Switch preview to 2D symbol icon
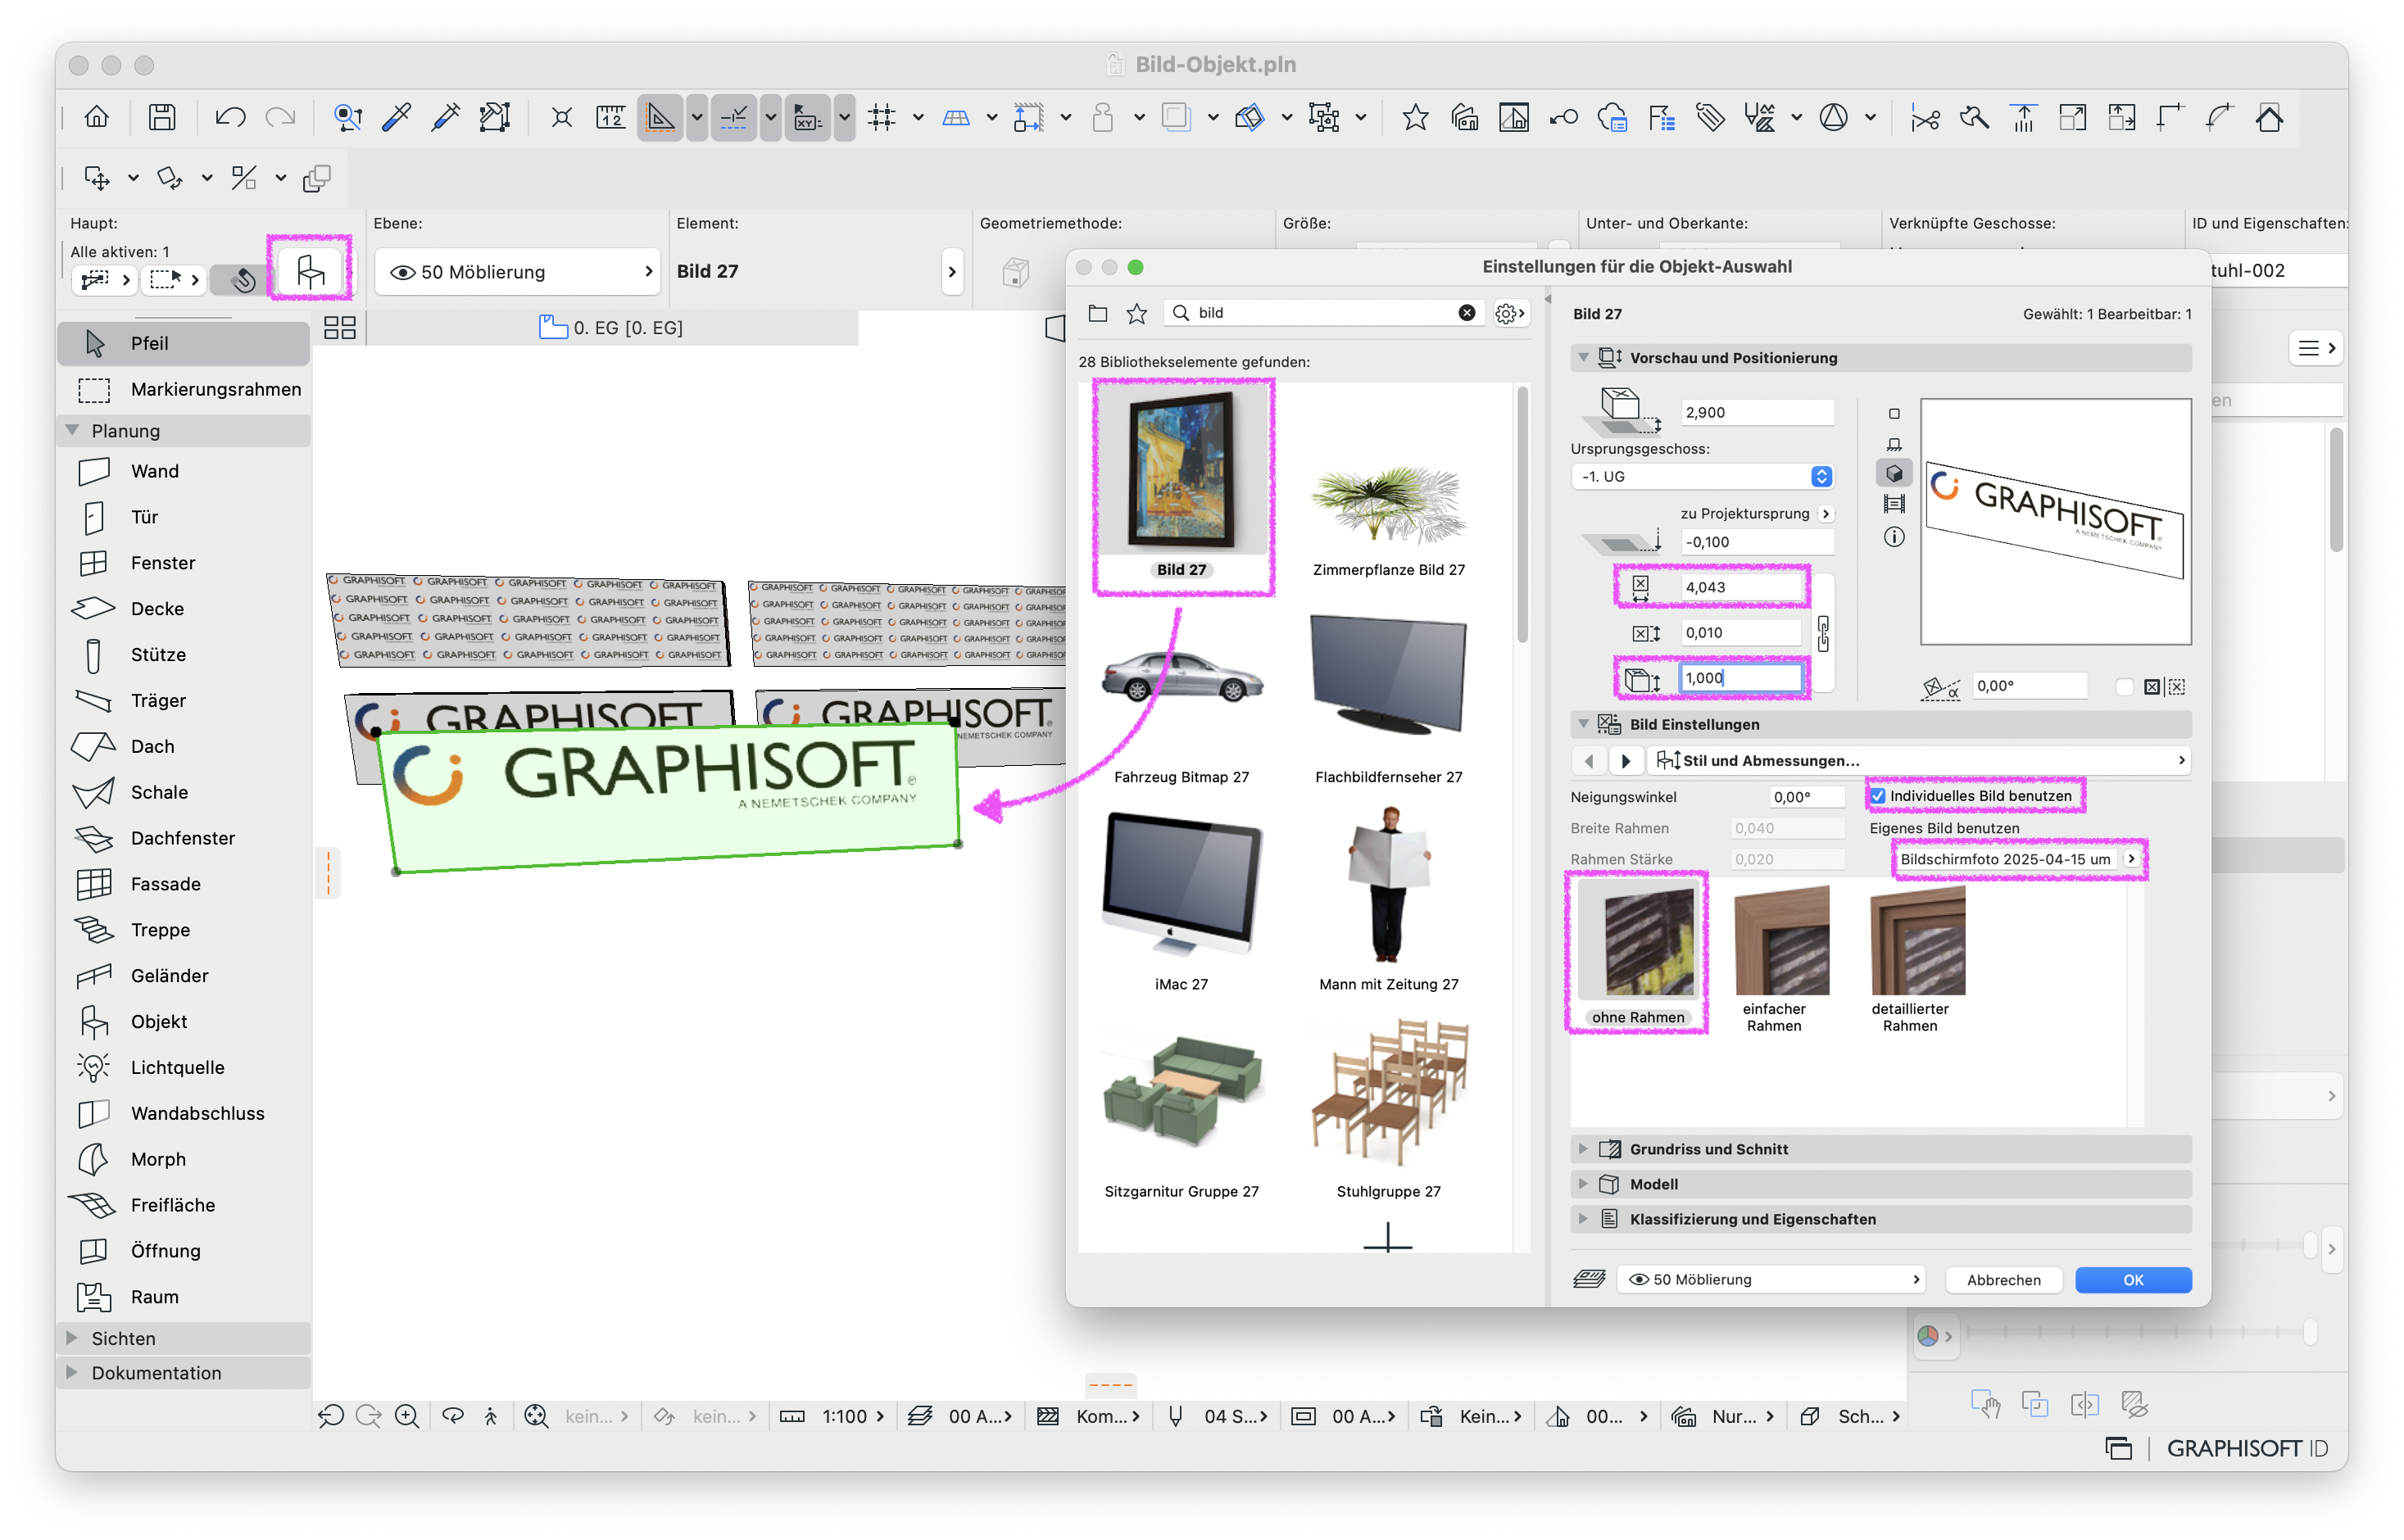Image resolution: width=2404 pixels, height=1540 pixels. pyautogui.click(x=1894, y=413)
